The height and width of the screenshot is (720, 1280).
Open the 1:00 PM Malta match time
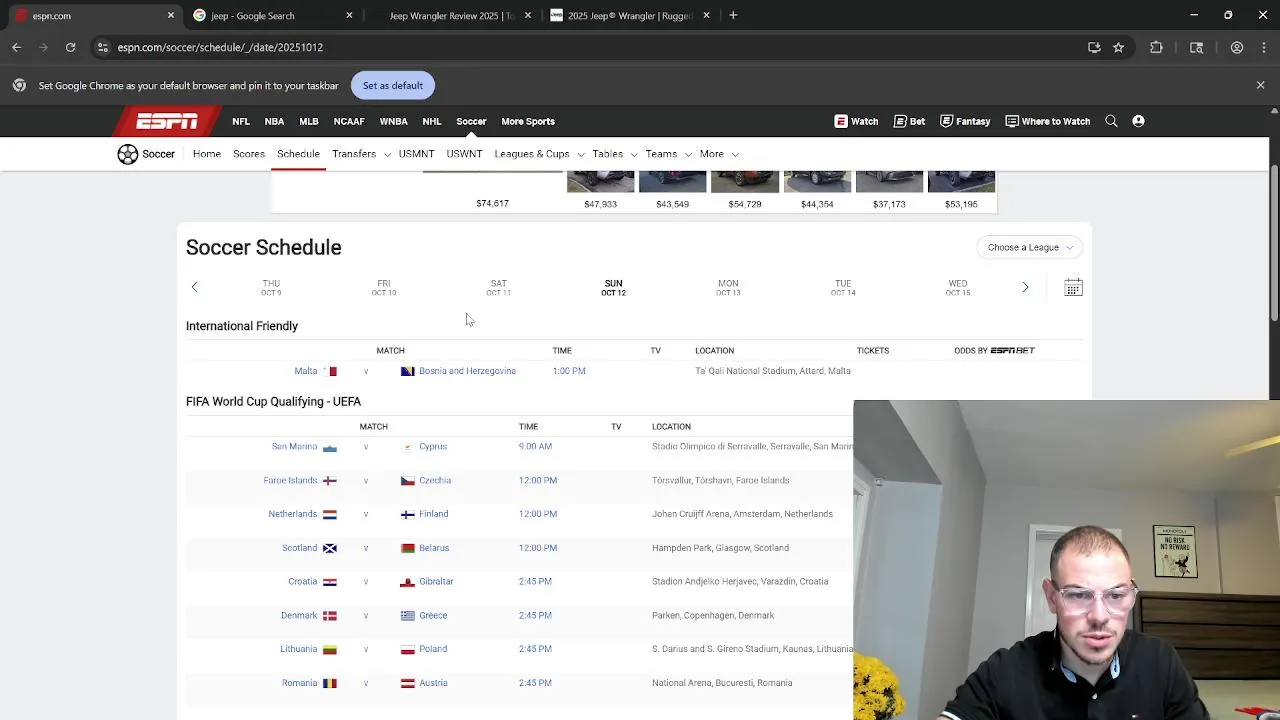point(569,371)
